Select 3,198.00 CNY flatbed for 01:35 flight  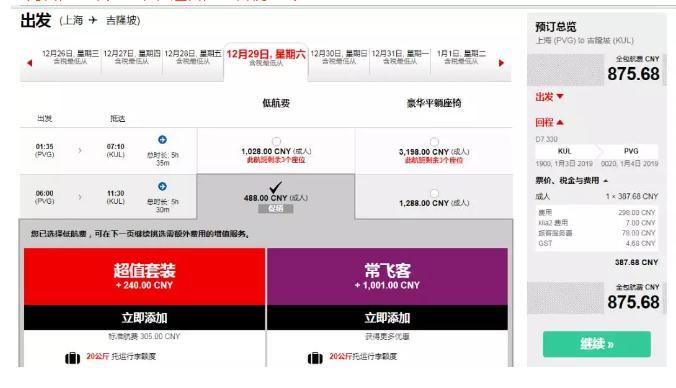(434, 141)
